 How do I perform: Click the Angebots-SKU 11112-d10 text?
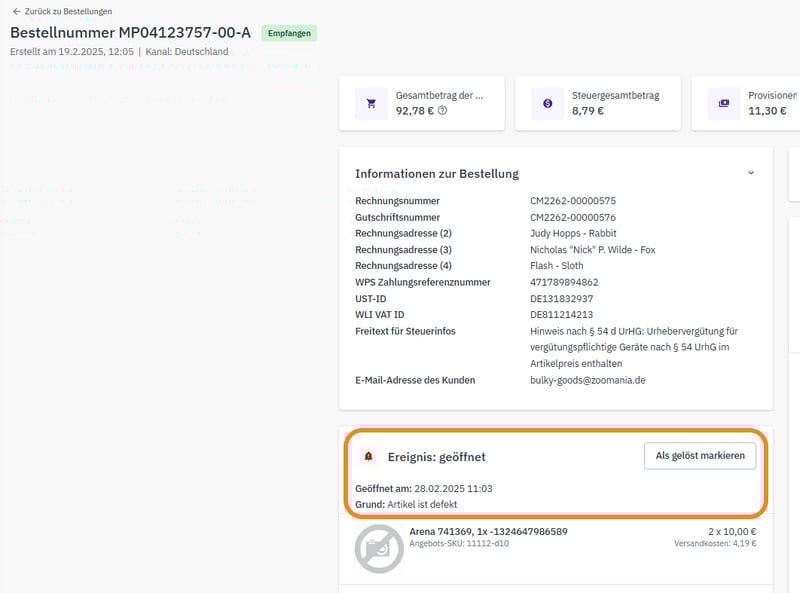(x=459, y=544)
